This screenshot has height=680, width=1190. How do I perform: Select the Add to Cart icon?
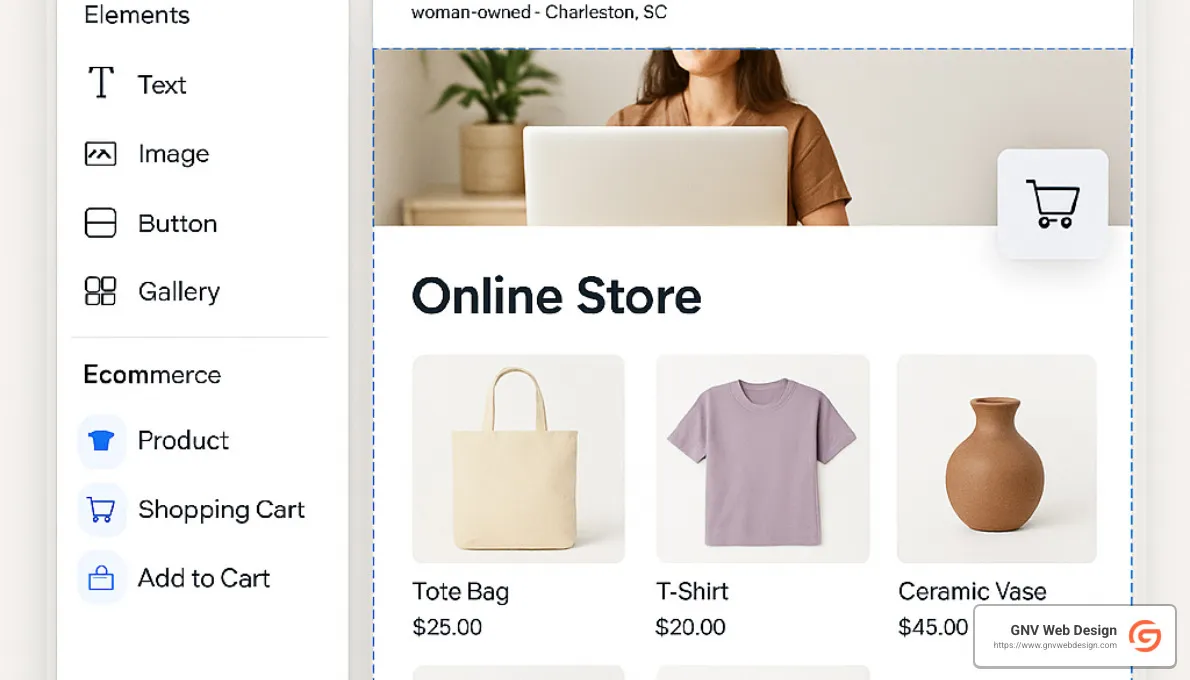tap(101, 578)
